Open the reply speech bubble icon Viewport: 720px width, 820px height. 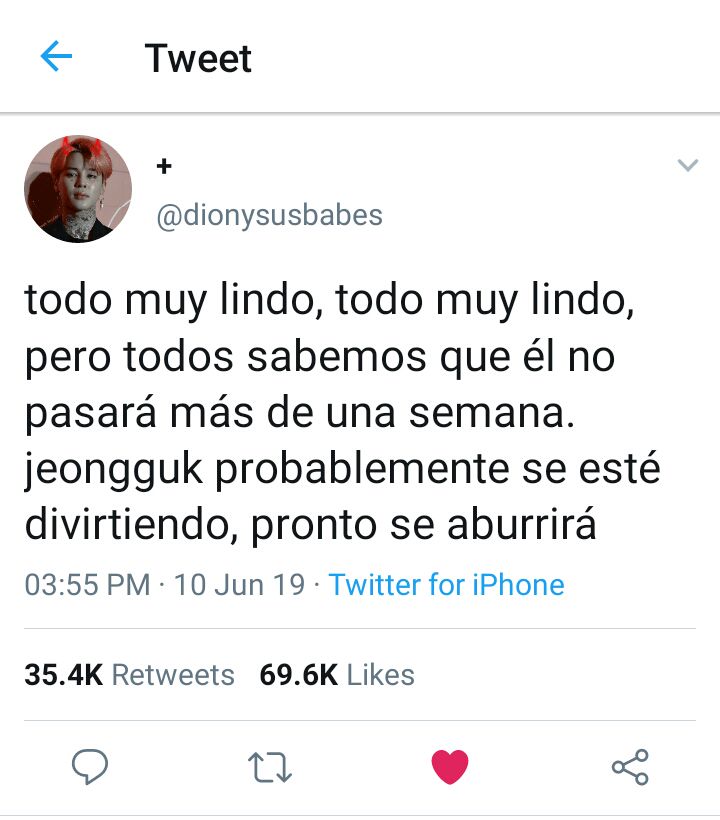click(90, 767)
